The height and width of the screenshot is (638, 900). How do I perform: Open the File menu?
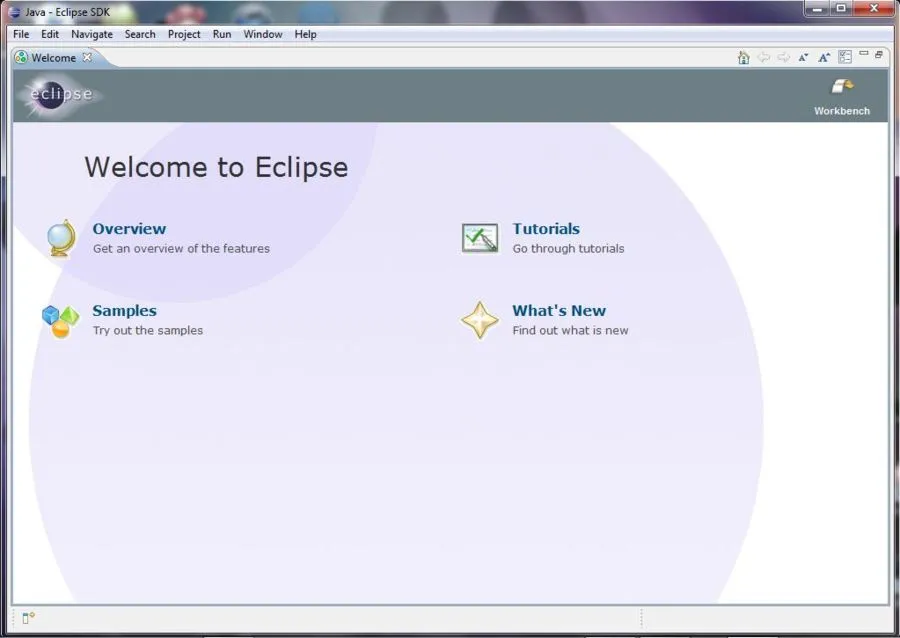coord(21,34)
